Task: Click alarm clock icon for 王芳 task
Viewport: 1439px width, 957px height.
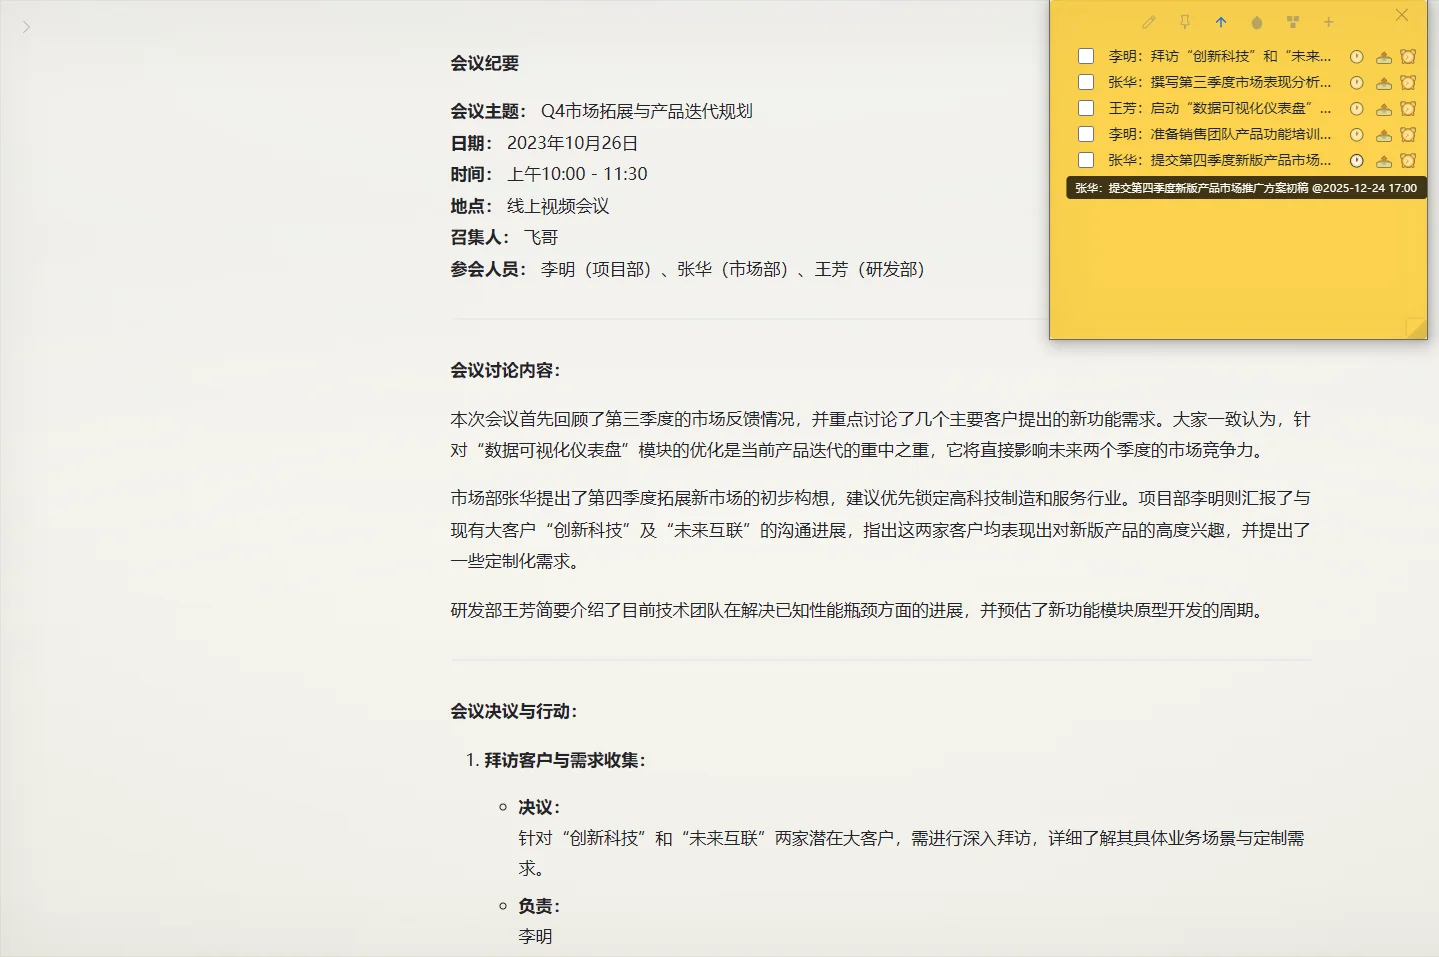Action: [1408, 109]
